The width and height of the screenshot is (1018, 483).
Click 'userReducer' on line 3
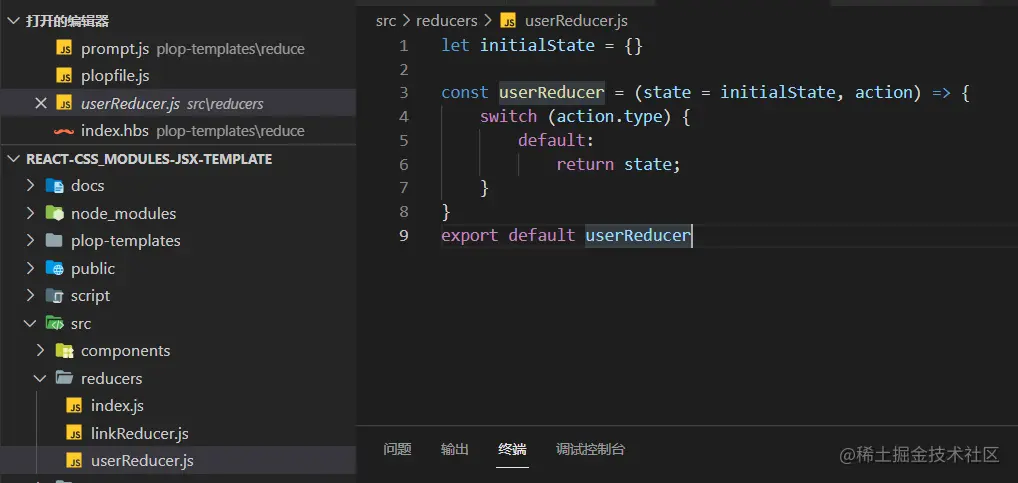click(552, 93)
